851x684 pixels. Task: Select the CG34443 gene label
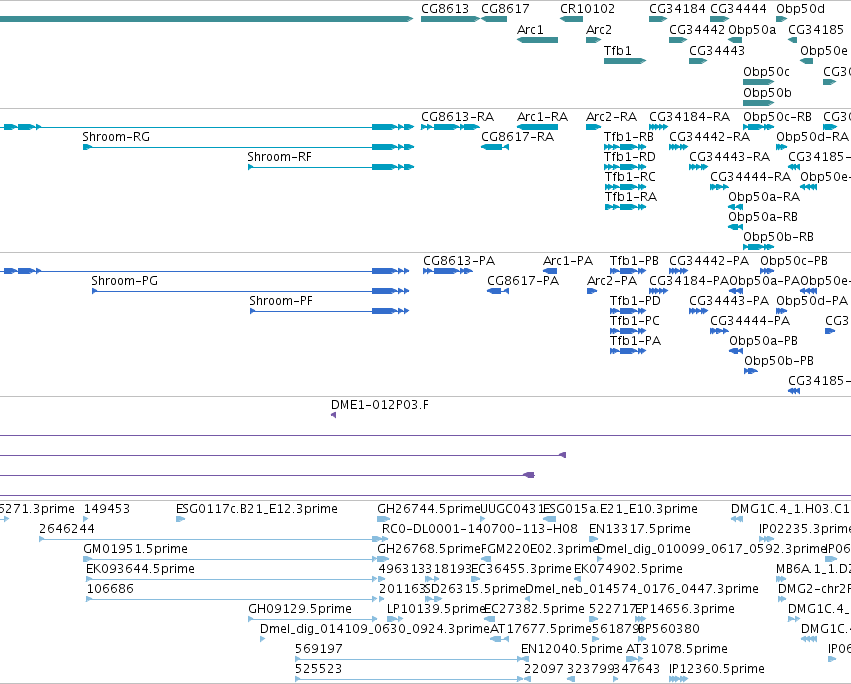pyautogui.click(x=717, y=51)
